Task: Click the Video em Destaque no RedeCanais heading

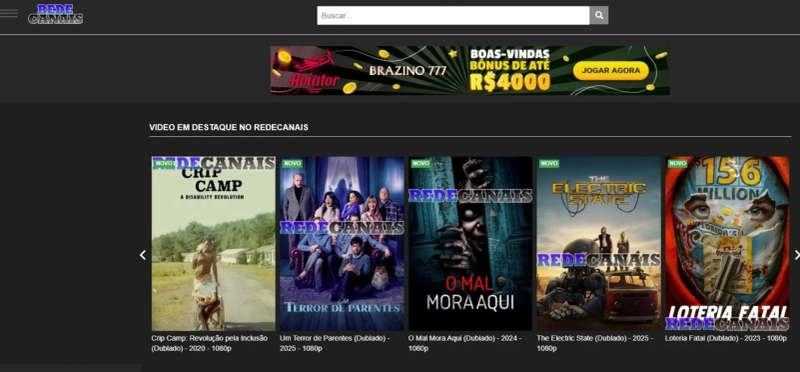Action: [229, 128]
